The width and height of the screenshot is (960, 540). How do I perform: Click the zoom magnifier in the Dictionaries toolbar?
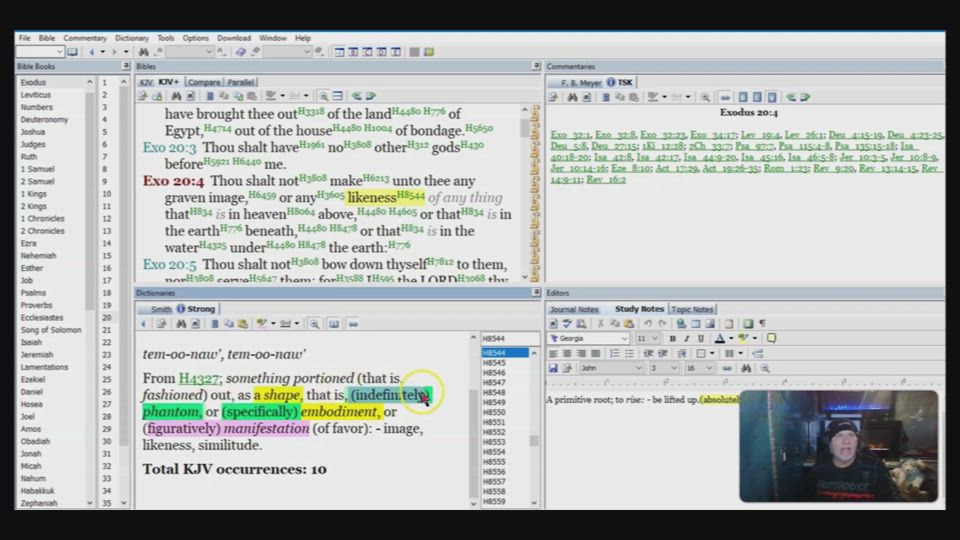314,324
